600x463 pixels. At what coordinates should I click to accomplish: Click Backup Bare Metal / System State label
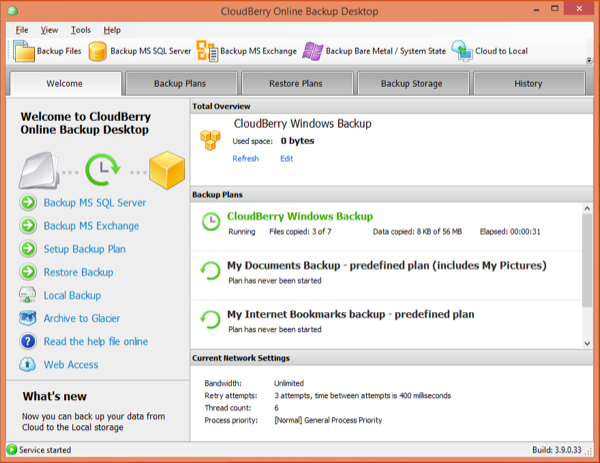[386, 51]
